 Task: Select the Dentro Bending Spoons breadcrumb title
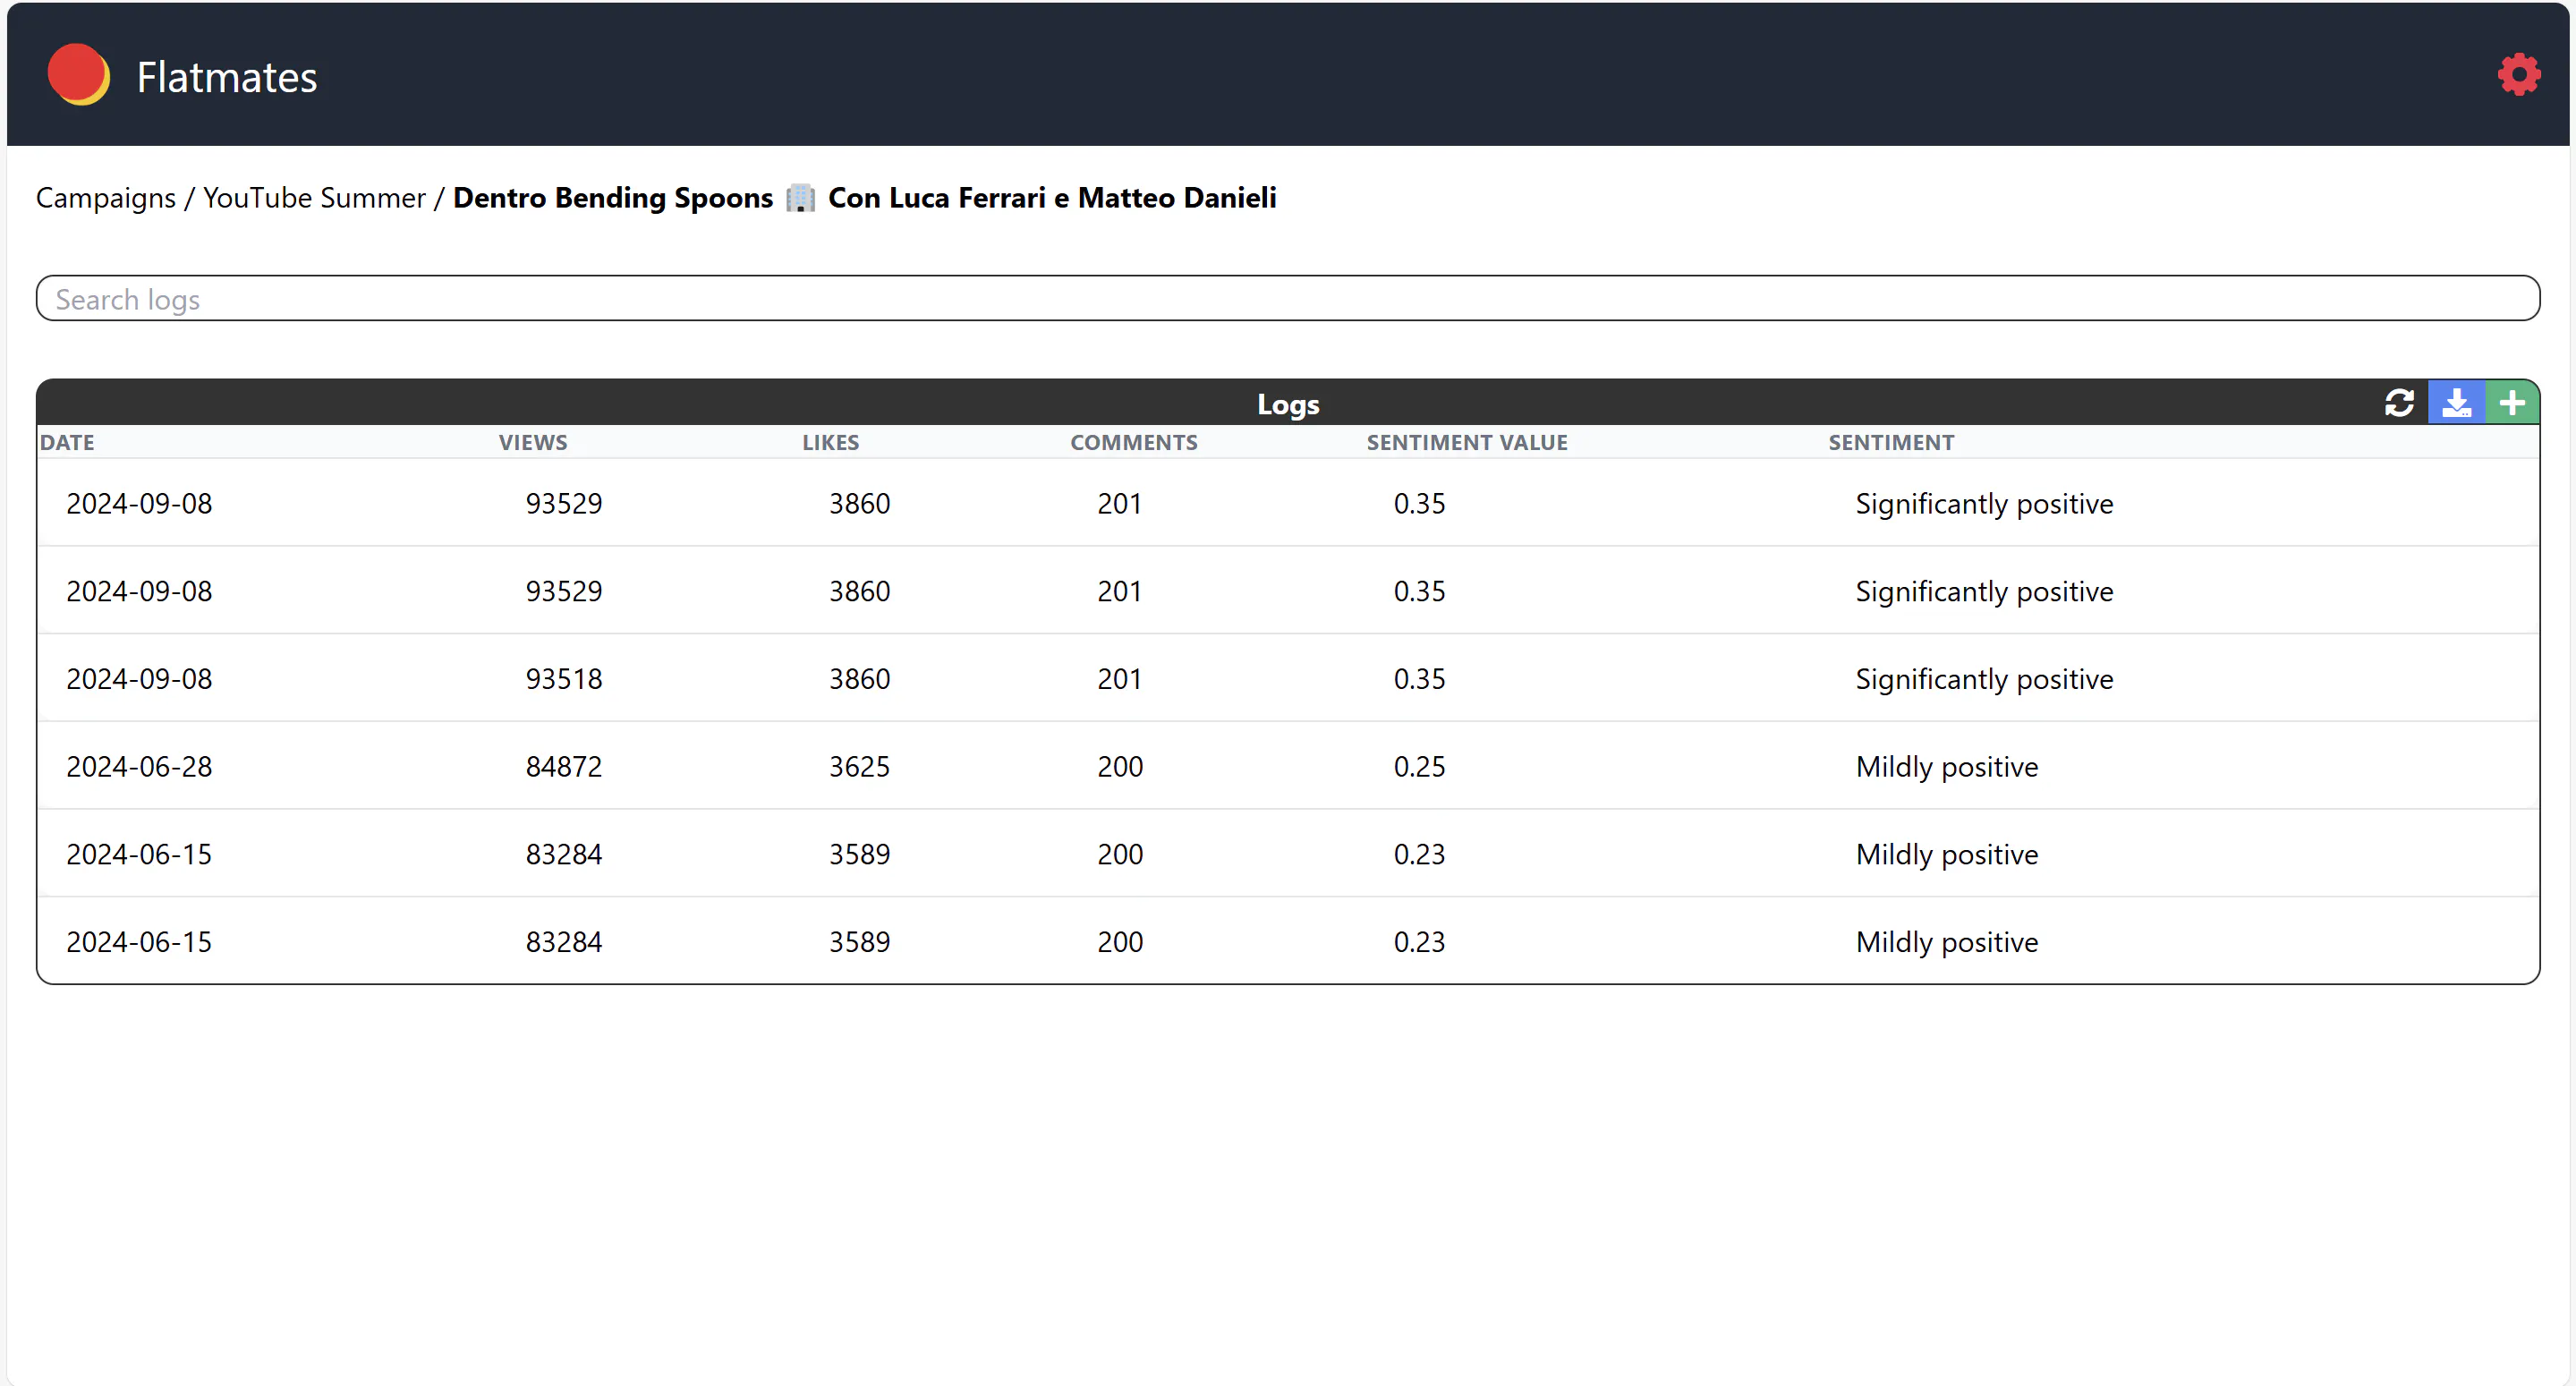(x=613, y=198)
